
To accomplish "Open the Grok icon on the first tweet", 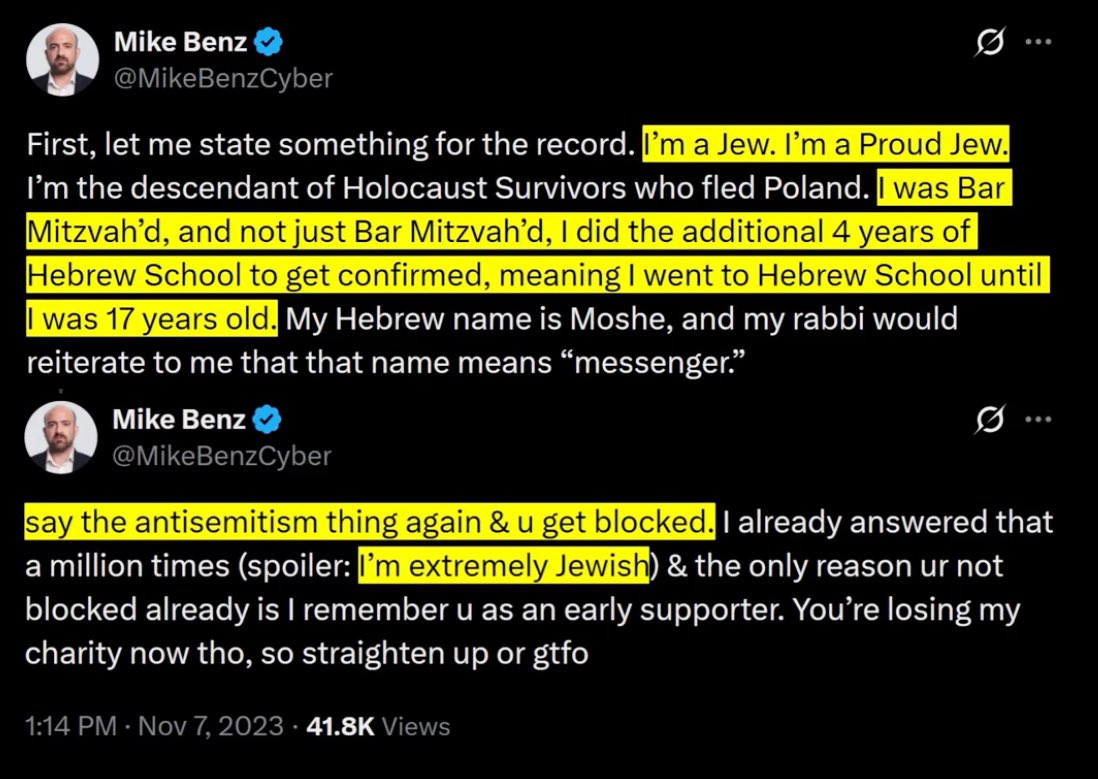I will (x=991, y=43).
